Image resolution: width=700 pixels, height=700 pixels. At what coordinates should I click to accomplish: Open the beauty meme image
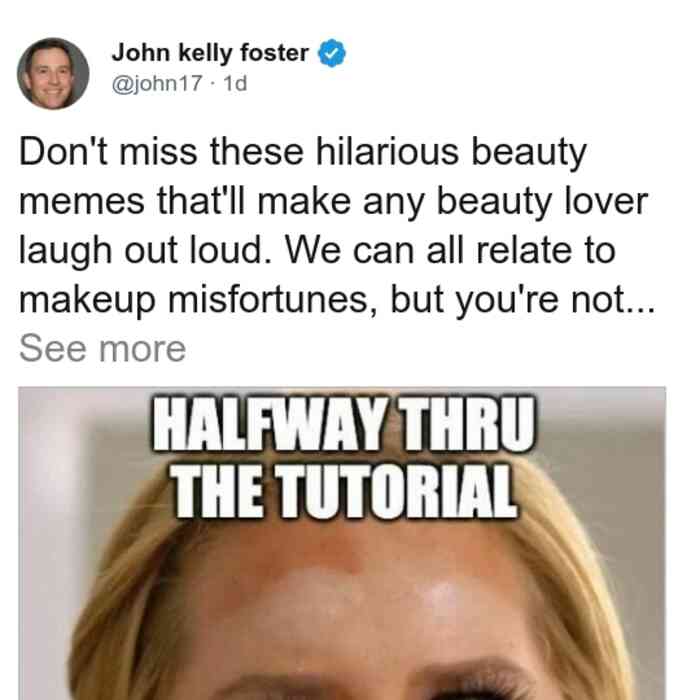(342, 543)
